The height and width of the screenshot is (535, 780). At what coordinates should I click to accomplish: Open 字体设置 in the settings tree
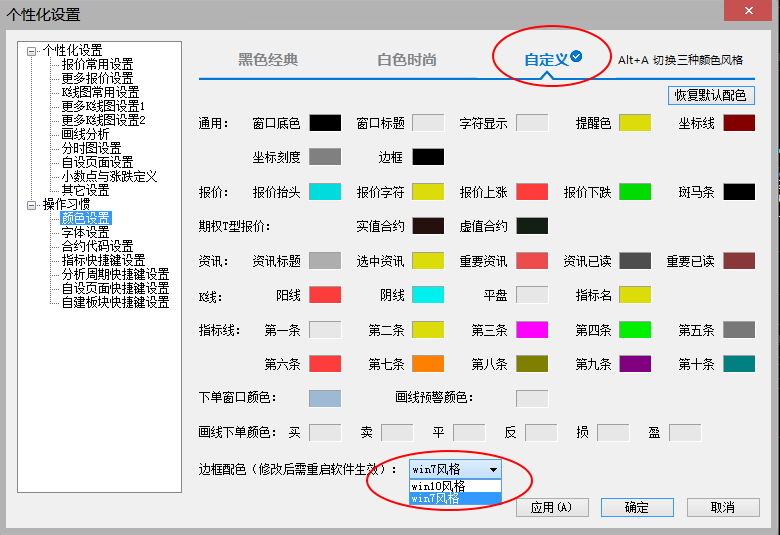click(85, 232)
